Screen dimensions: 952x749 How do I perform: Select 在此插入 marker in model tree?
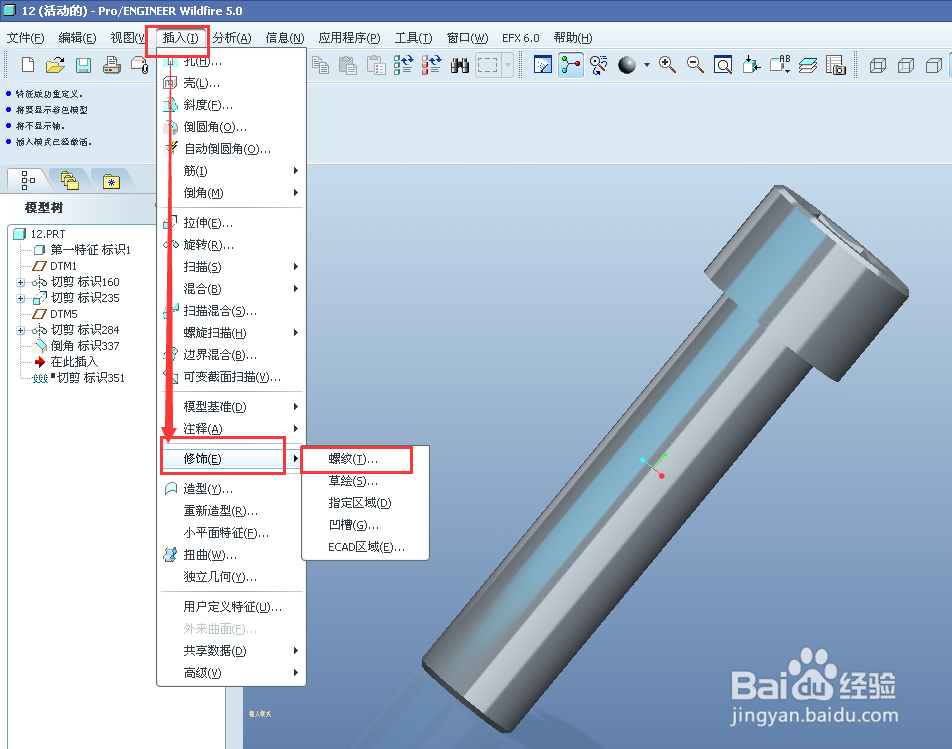pyautogui.click(x=74, y=362)
